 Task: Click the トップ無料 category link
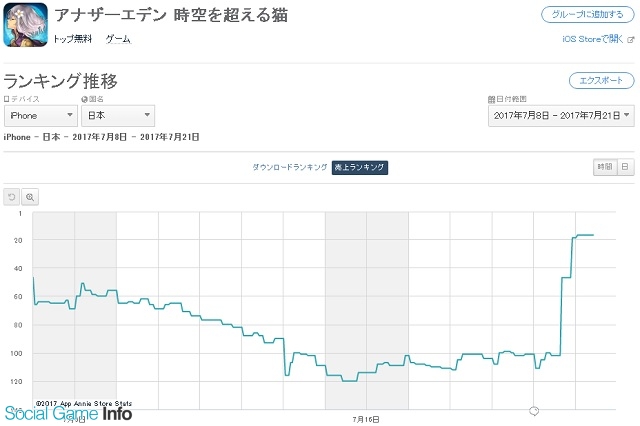click(x=73, y=39)
